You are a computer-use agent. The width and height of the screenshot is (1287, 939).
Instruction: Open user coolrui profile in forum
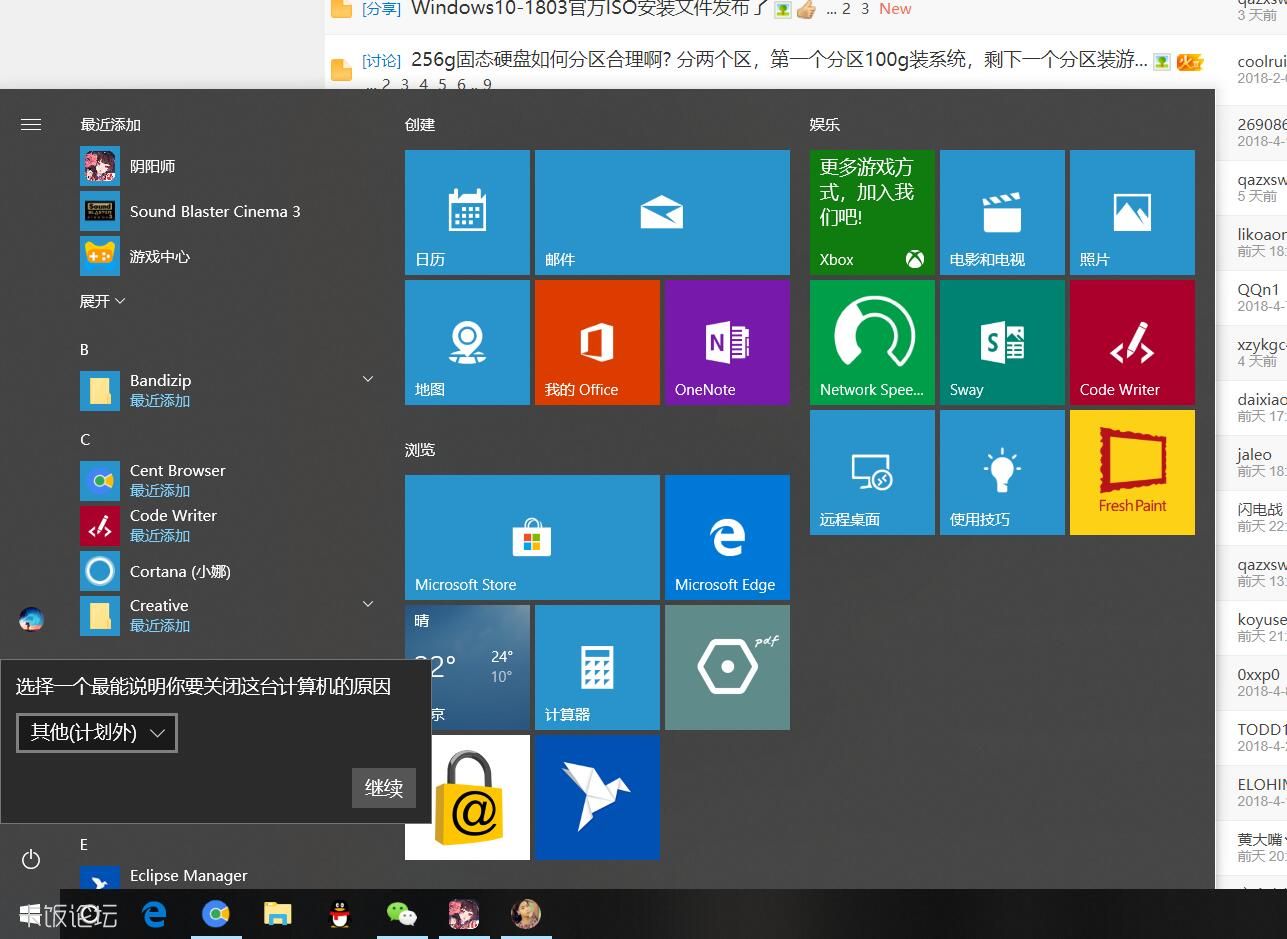(x=1261, y=61)
